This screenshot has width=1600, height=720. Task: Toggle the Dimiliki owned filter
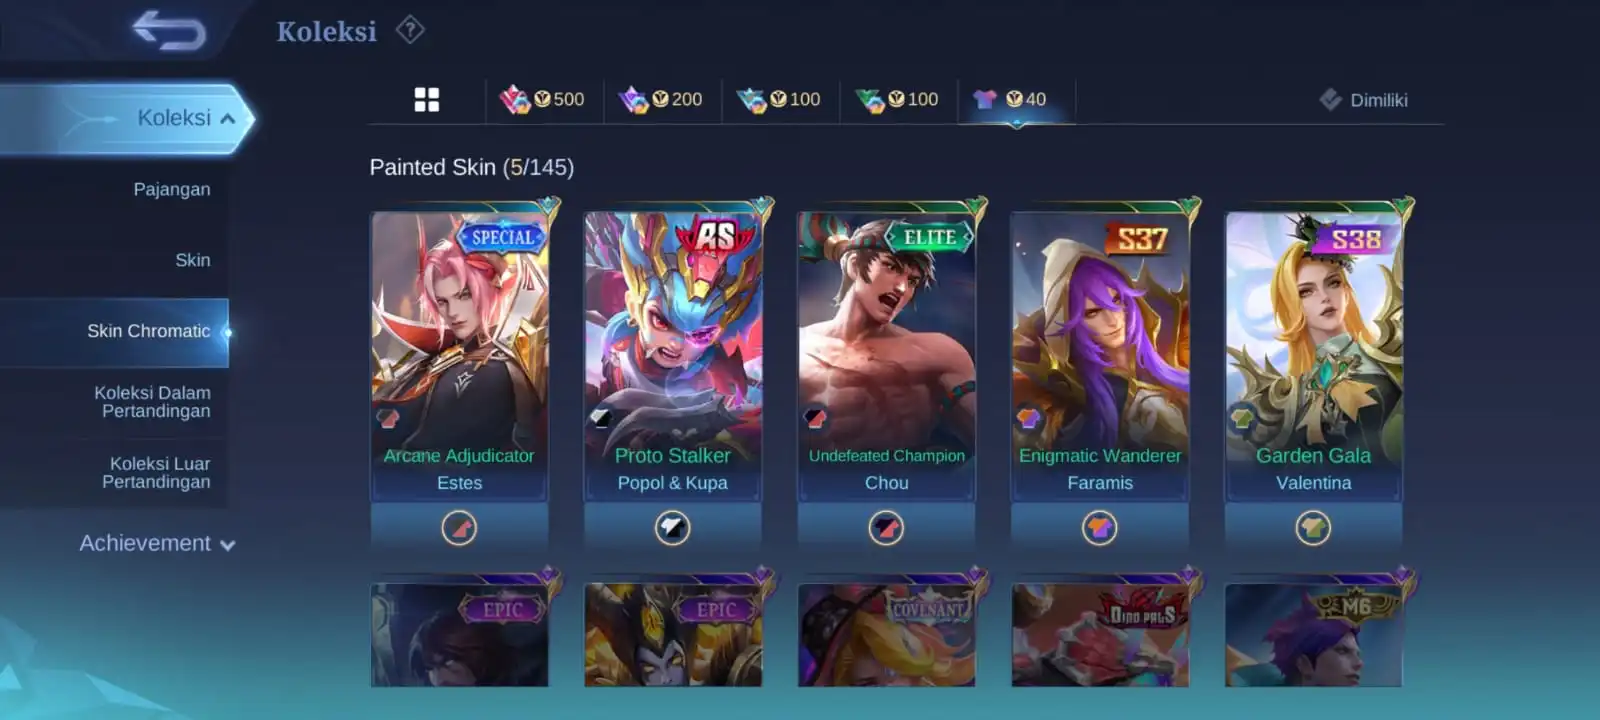click(x=1363, y=99)
